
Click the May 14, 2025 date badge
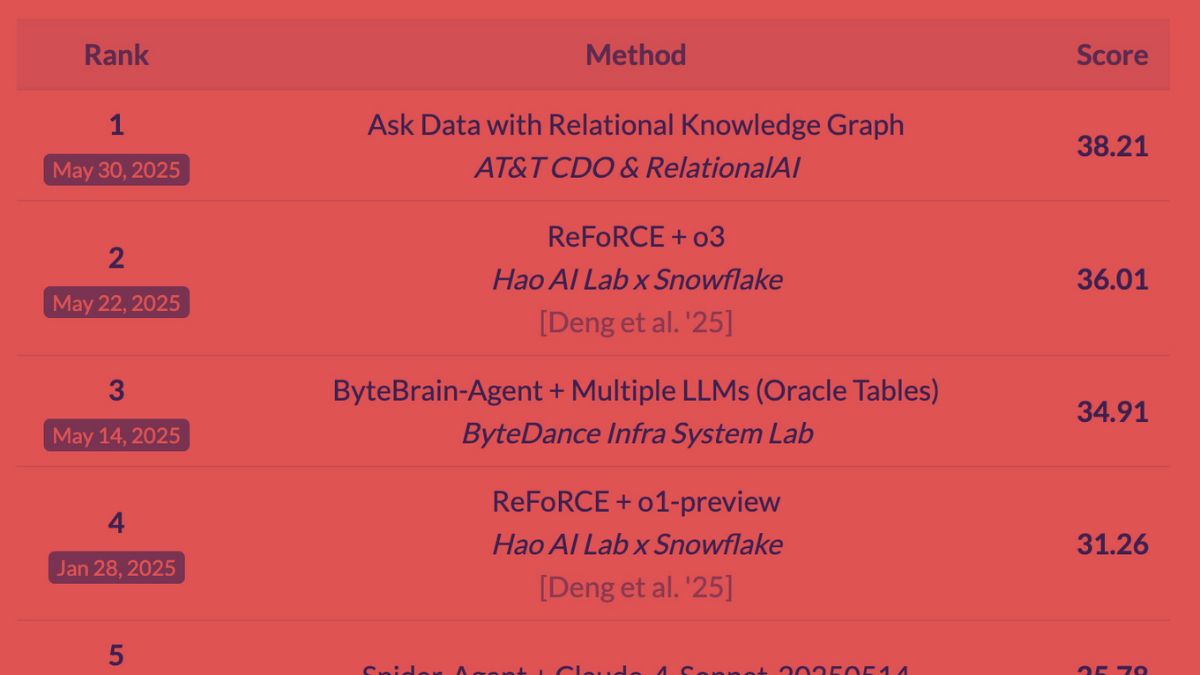click(116, 436)
